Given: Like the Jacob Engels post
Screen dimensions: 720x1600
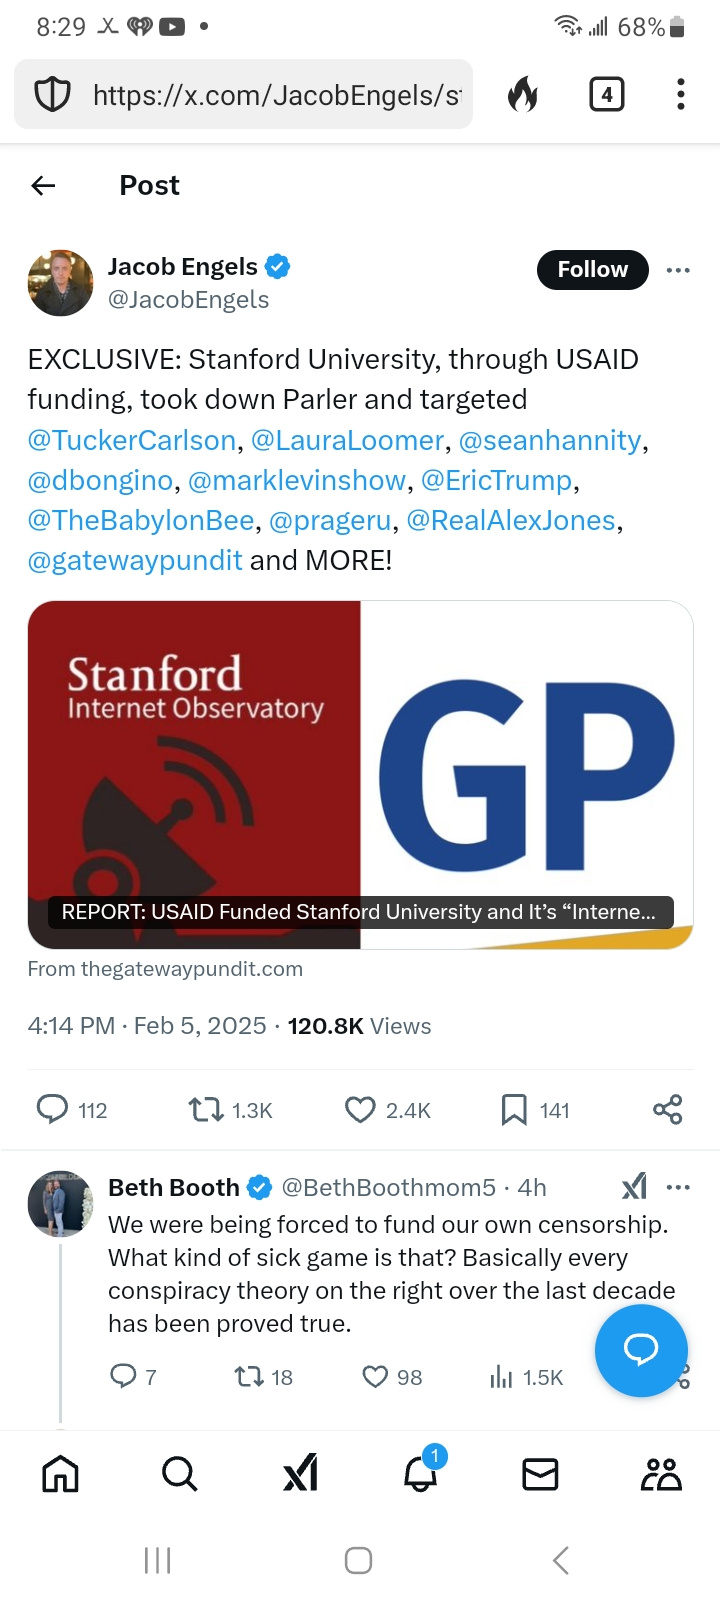Looking at the screenshot, I should (x=359, y=1109).
